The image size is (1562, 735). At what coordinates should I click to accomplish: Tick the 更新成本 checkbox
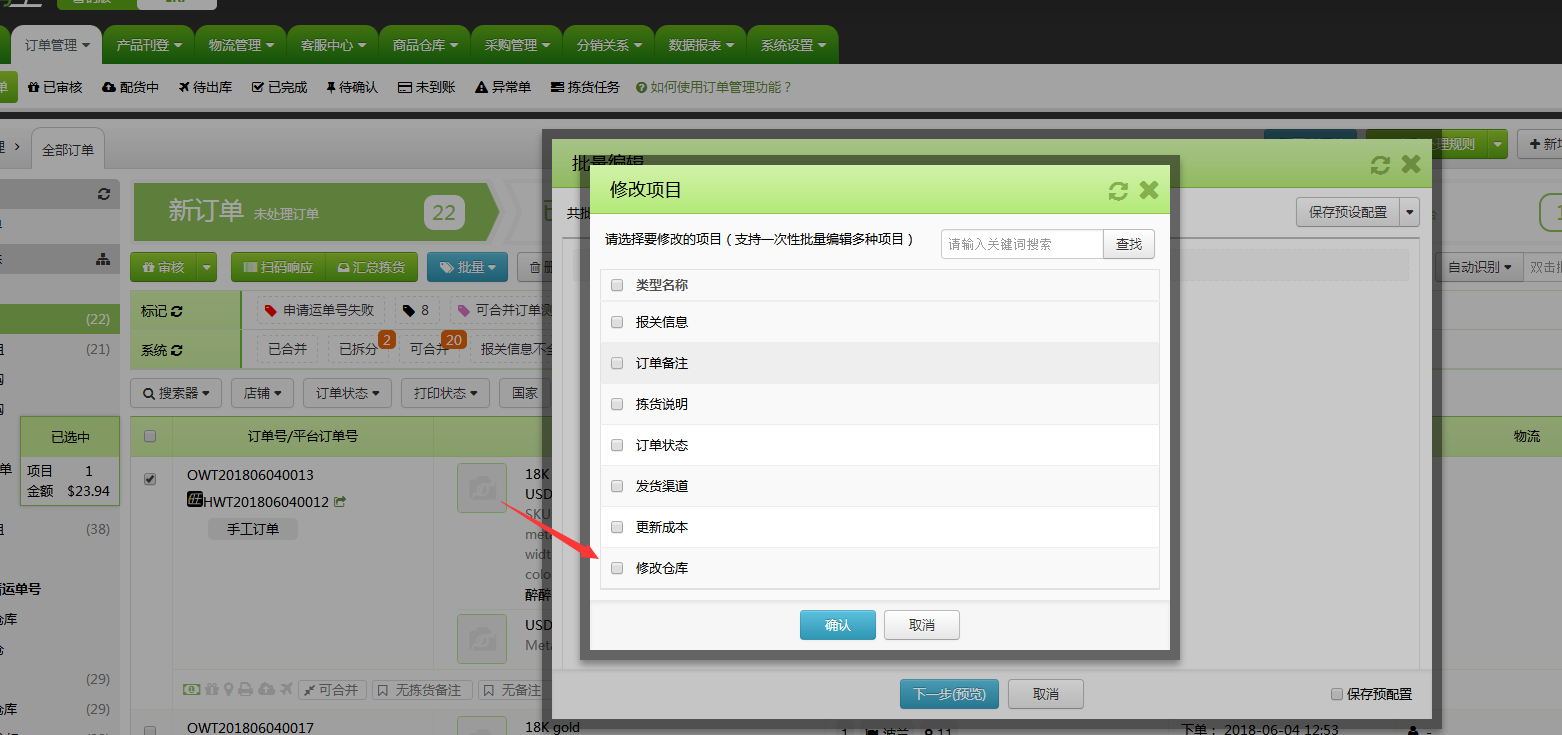pos(617,527)
